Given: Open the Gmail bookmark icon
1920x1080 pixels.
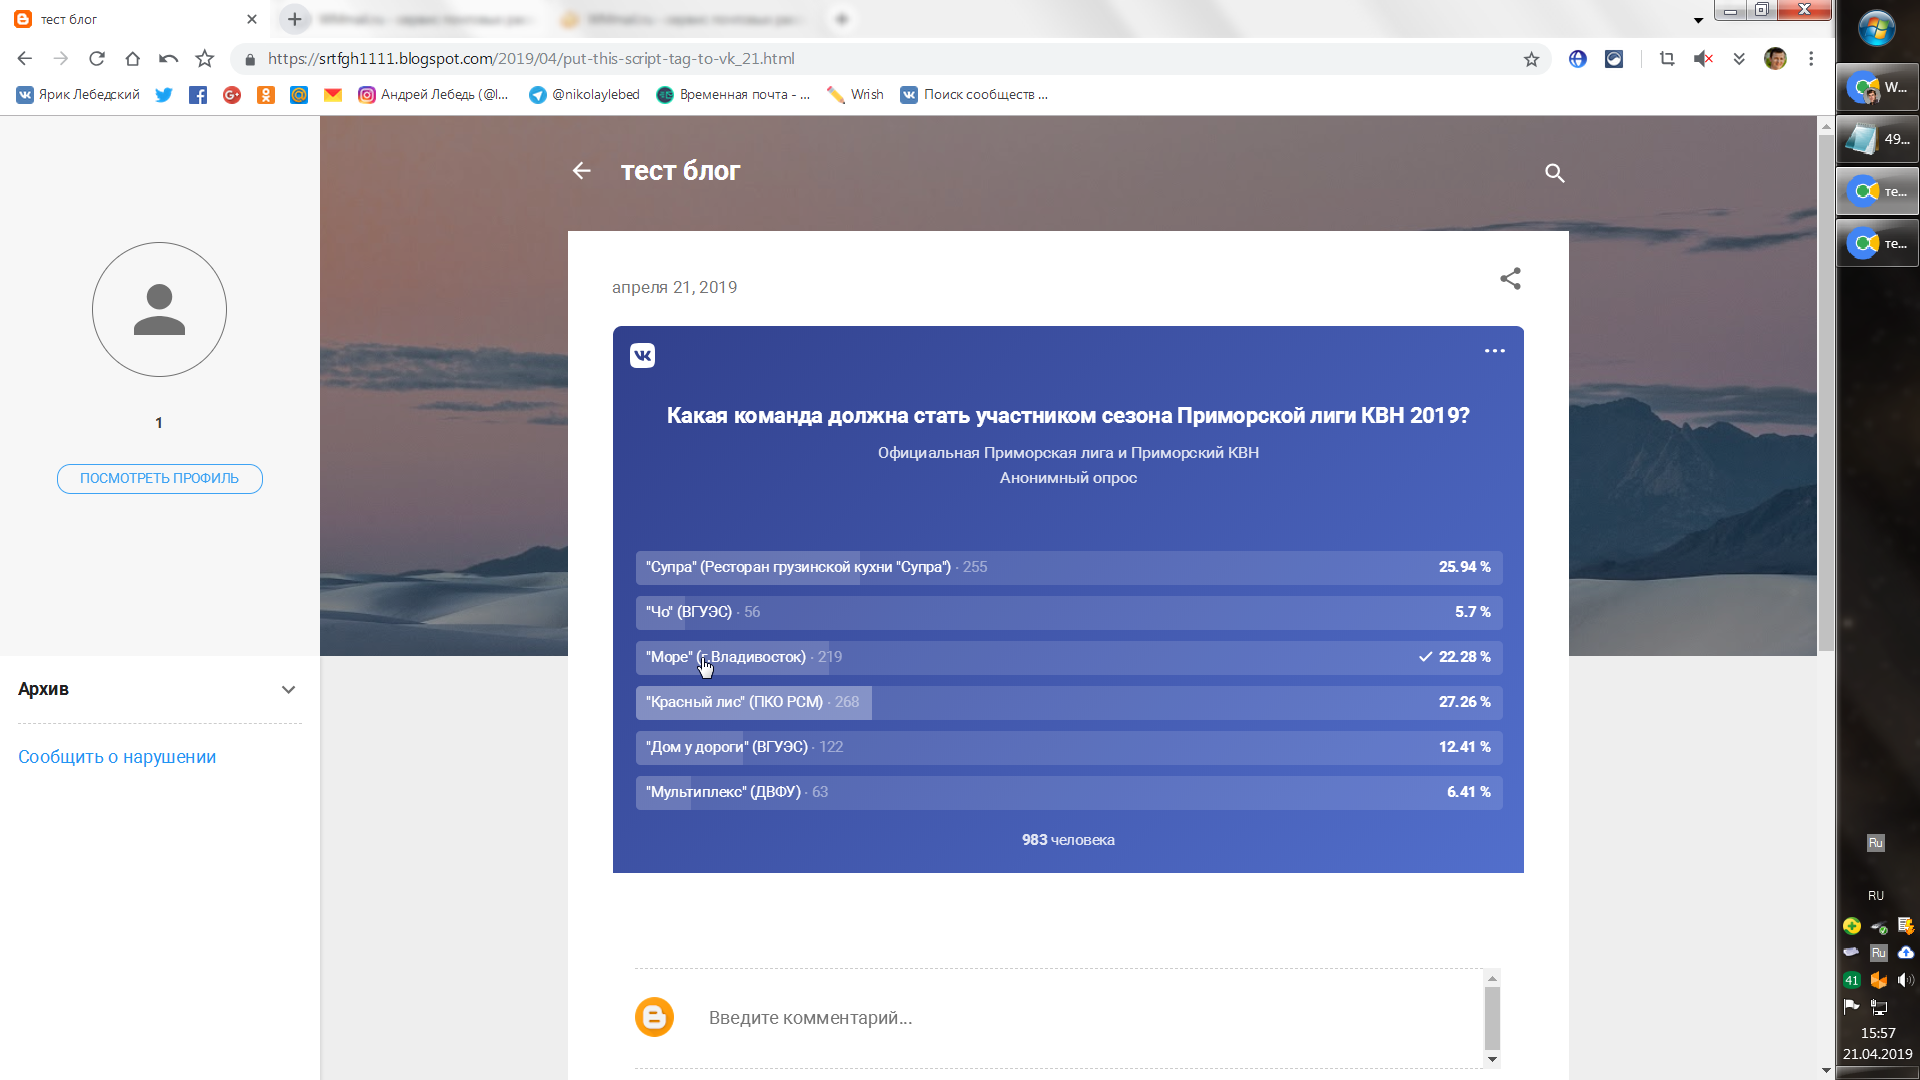Looking at the screenshot, I should (333, 95).
